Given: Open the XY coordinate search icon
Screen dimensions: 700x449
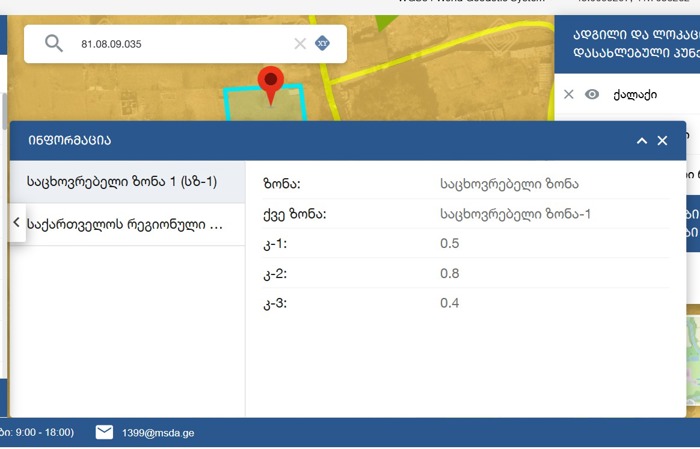Looking at the screenshot, I should click(322, 43).
